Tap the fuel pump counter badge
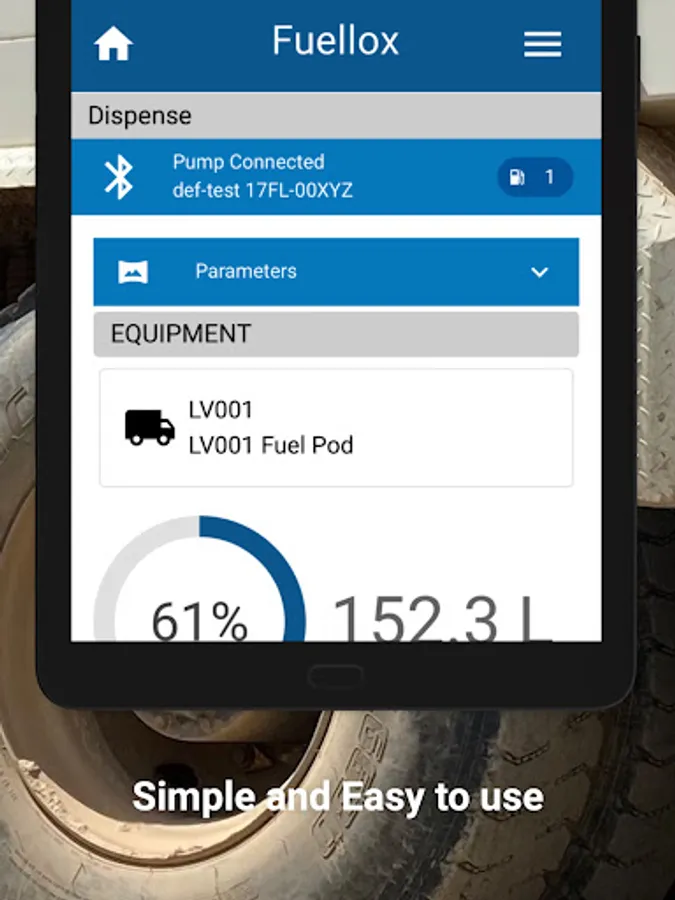This screenshot has width=675, height=900. 535,177
